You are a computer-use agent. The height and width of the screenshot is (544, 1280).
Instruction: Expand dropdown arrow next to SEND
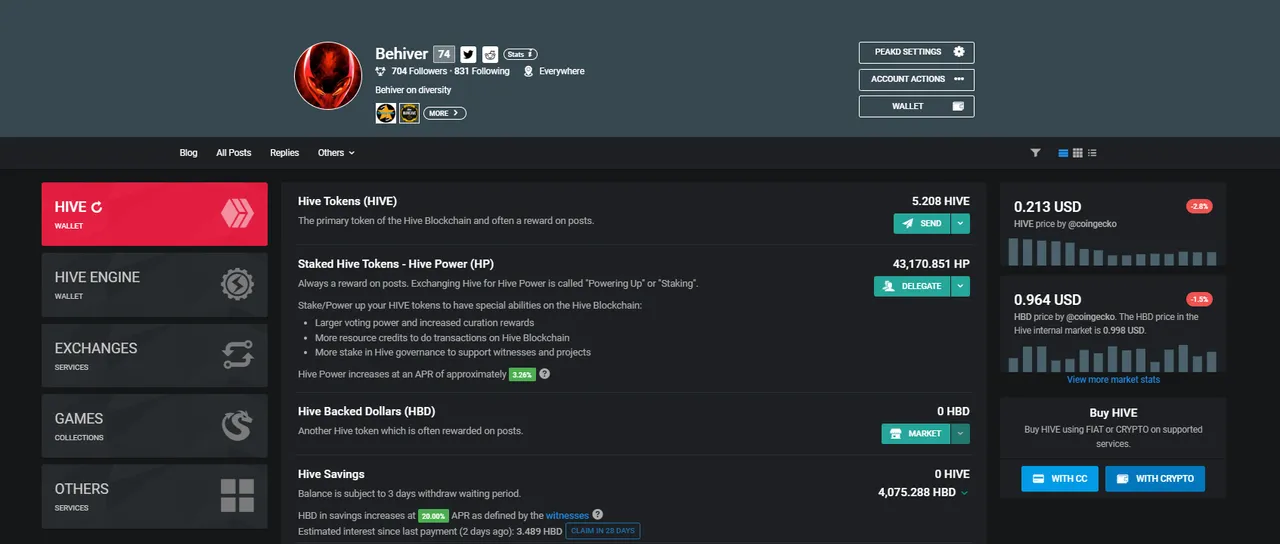960,223
